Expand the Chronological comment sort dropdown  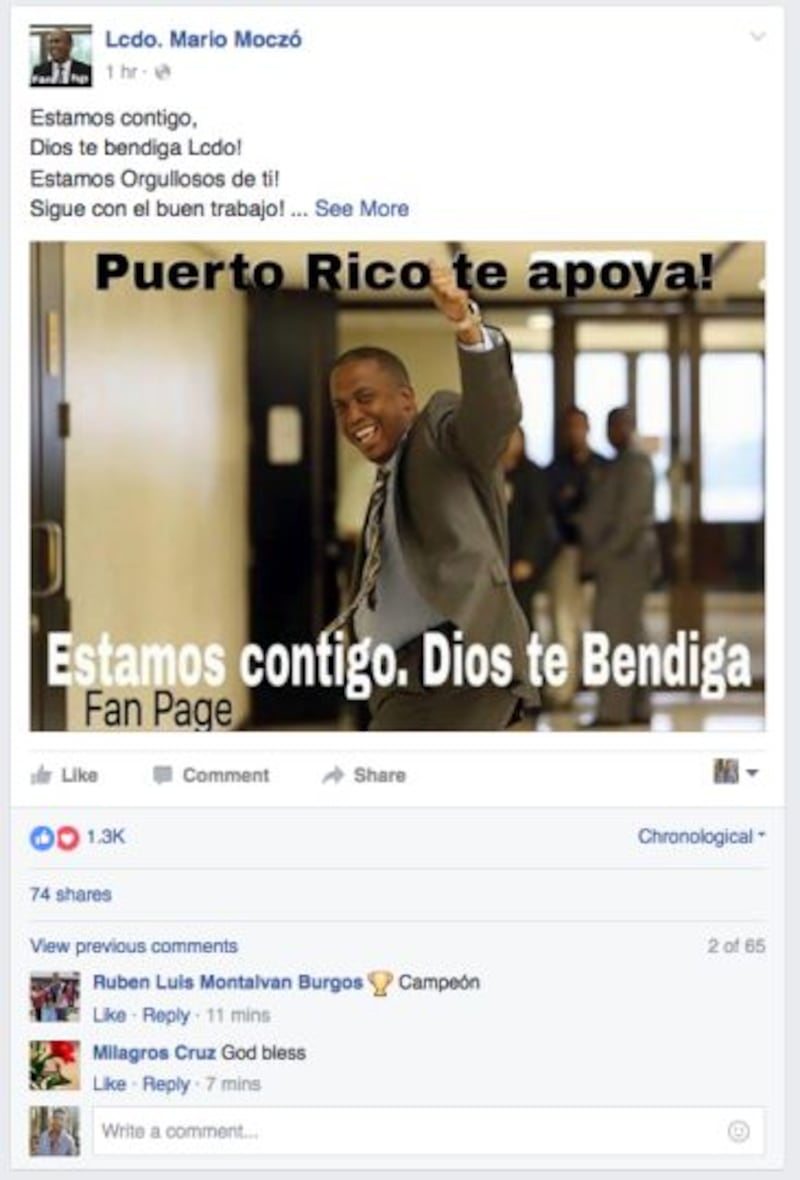pos(701,837)
